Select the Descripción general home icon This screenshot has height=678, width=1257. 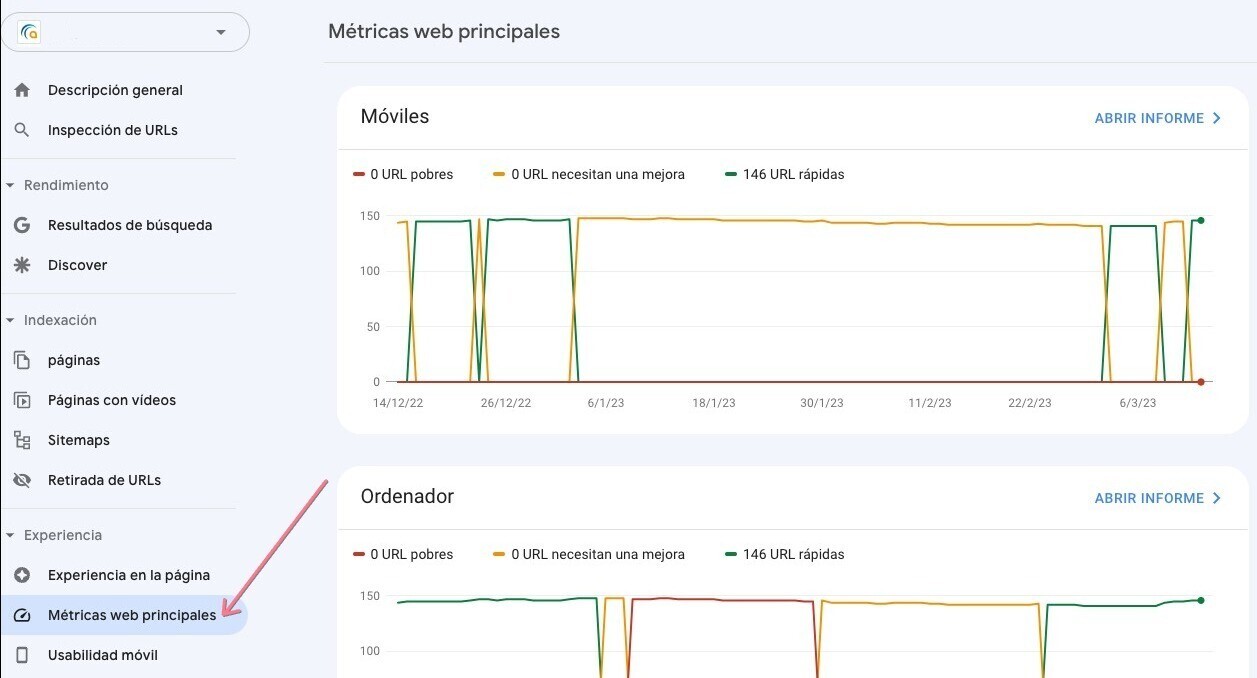(22, 89)
